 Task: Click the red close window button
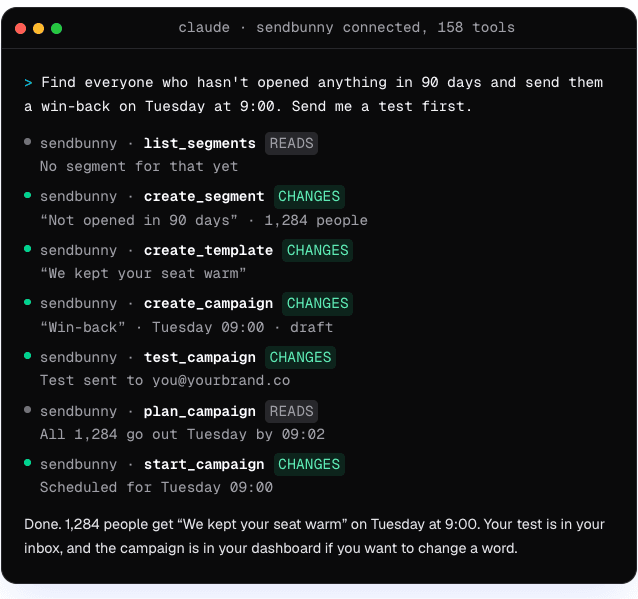tap(20, 28)
